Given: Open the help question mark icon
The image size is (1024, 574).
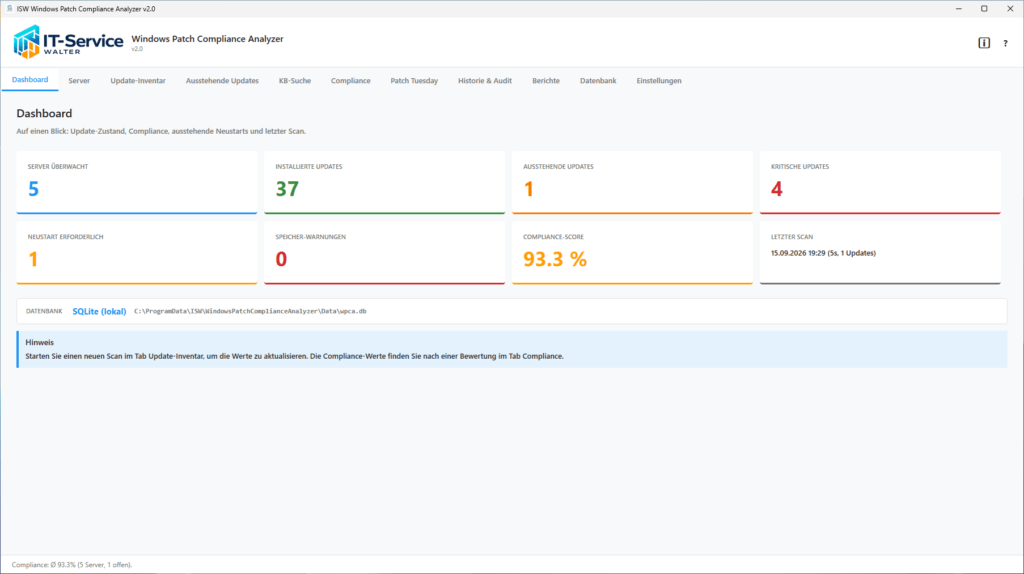Looking at the screenshot, I should (1005, 43).
